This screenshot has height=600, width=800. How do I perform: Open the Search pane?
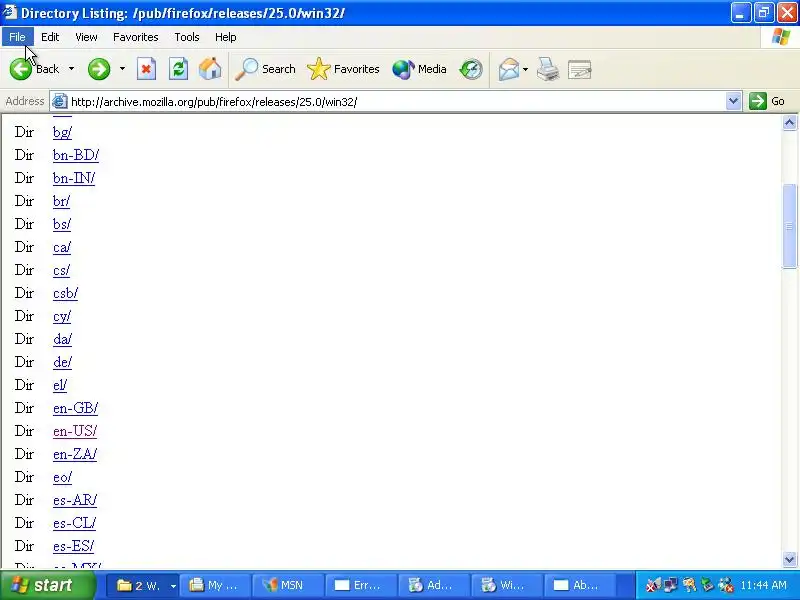click(265, 69)
